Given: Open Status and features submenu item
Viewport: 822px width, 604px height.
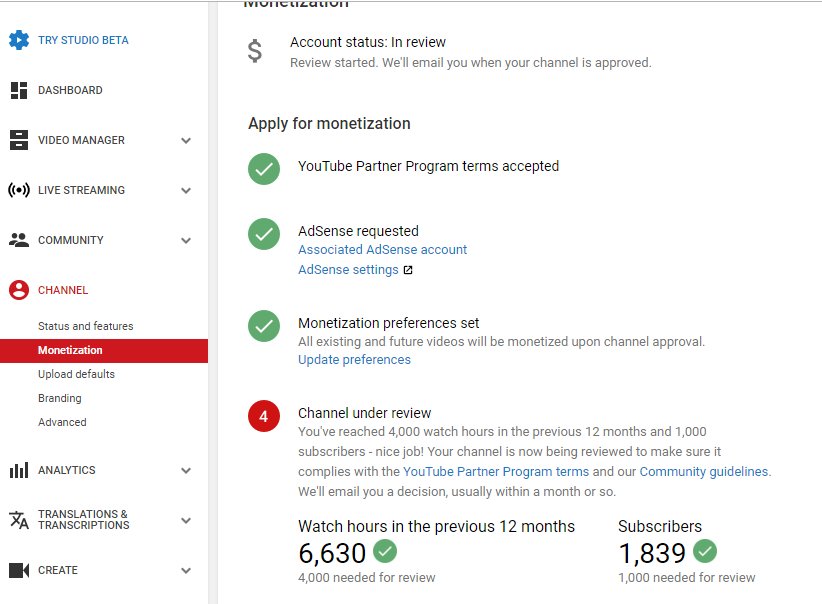Looking at the screenshot, I should pyautogui.click(x=85, y=326).
